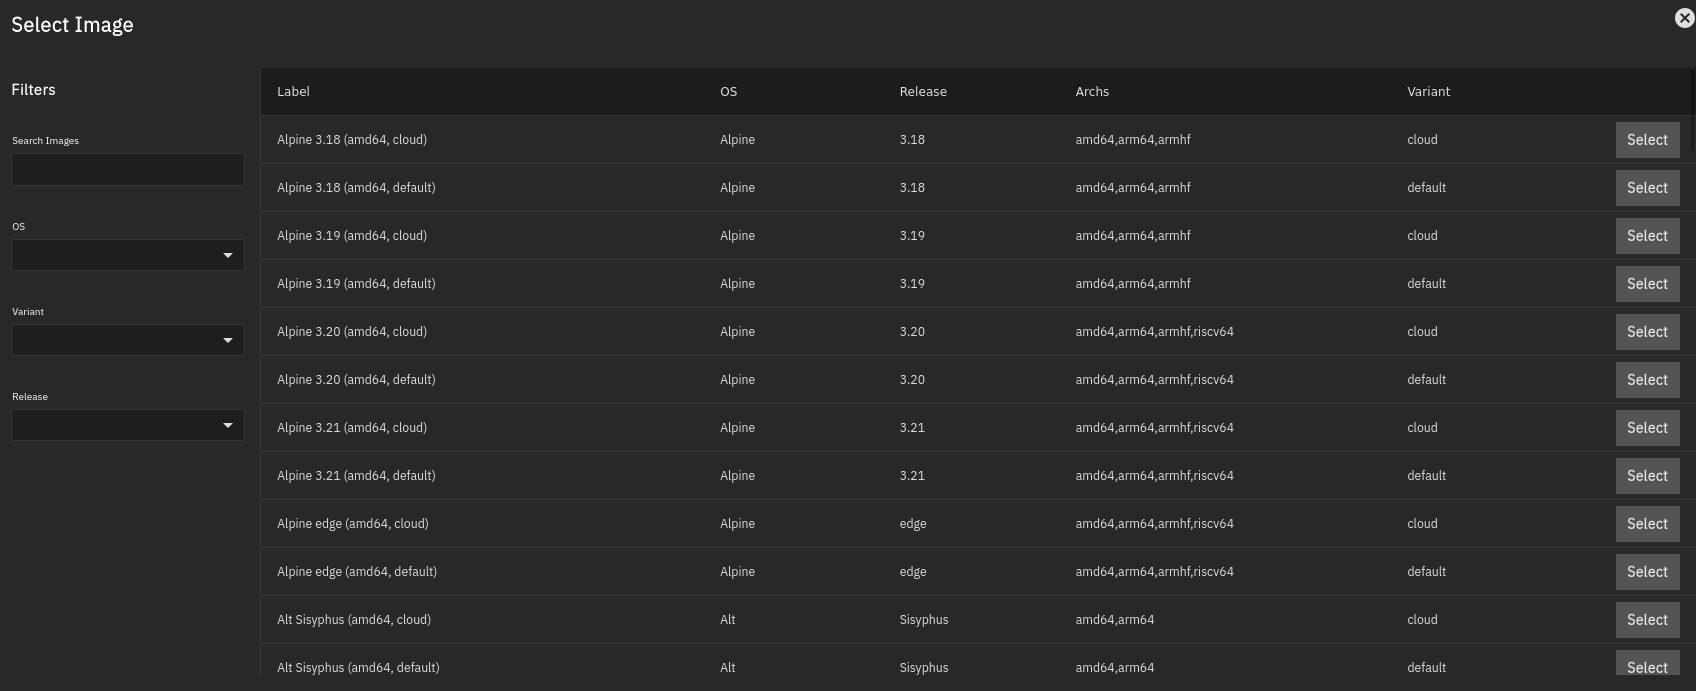
Task: Select Alpine 3.18 (amd64, default) image
Action: point(1647,188)
